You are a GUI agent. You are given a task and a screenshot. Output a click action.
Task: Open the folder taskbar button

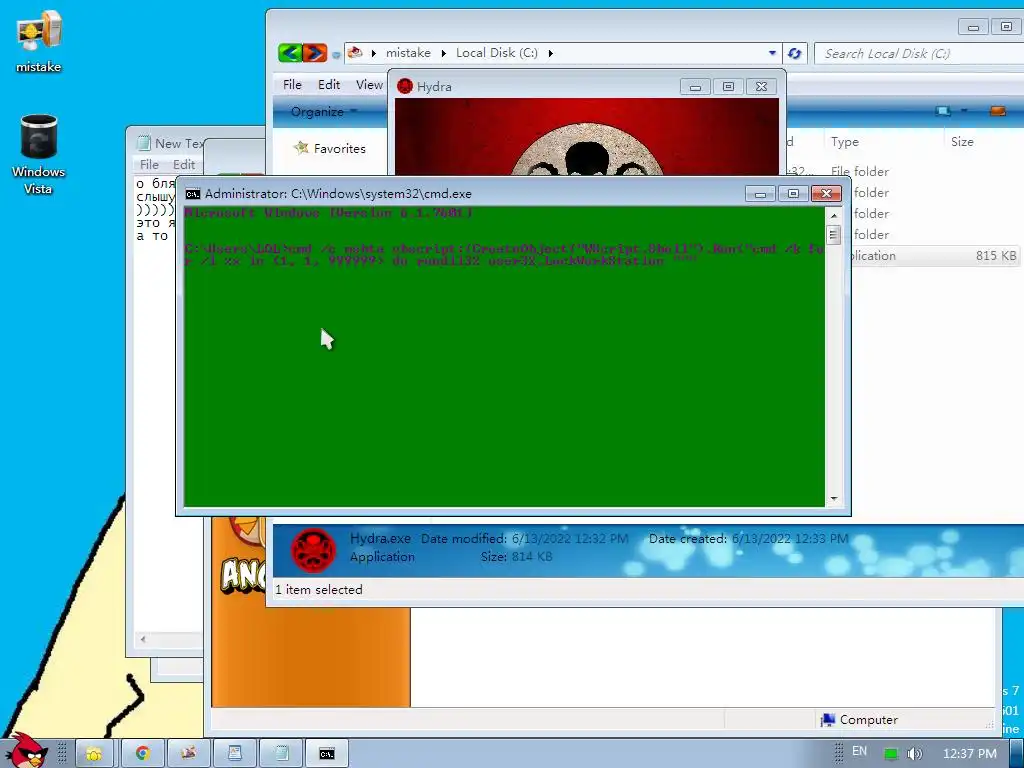click(x=93, y=754)
